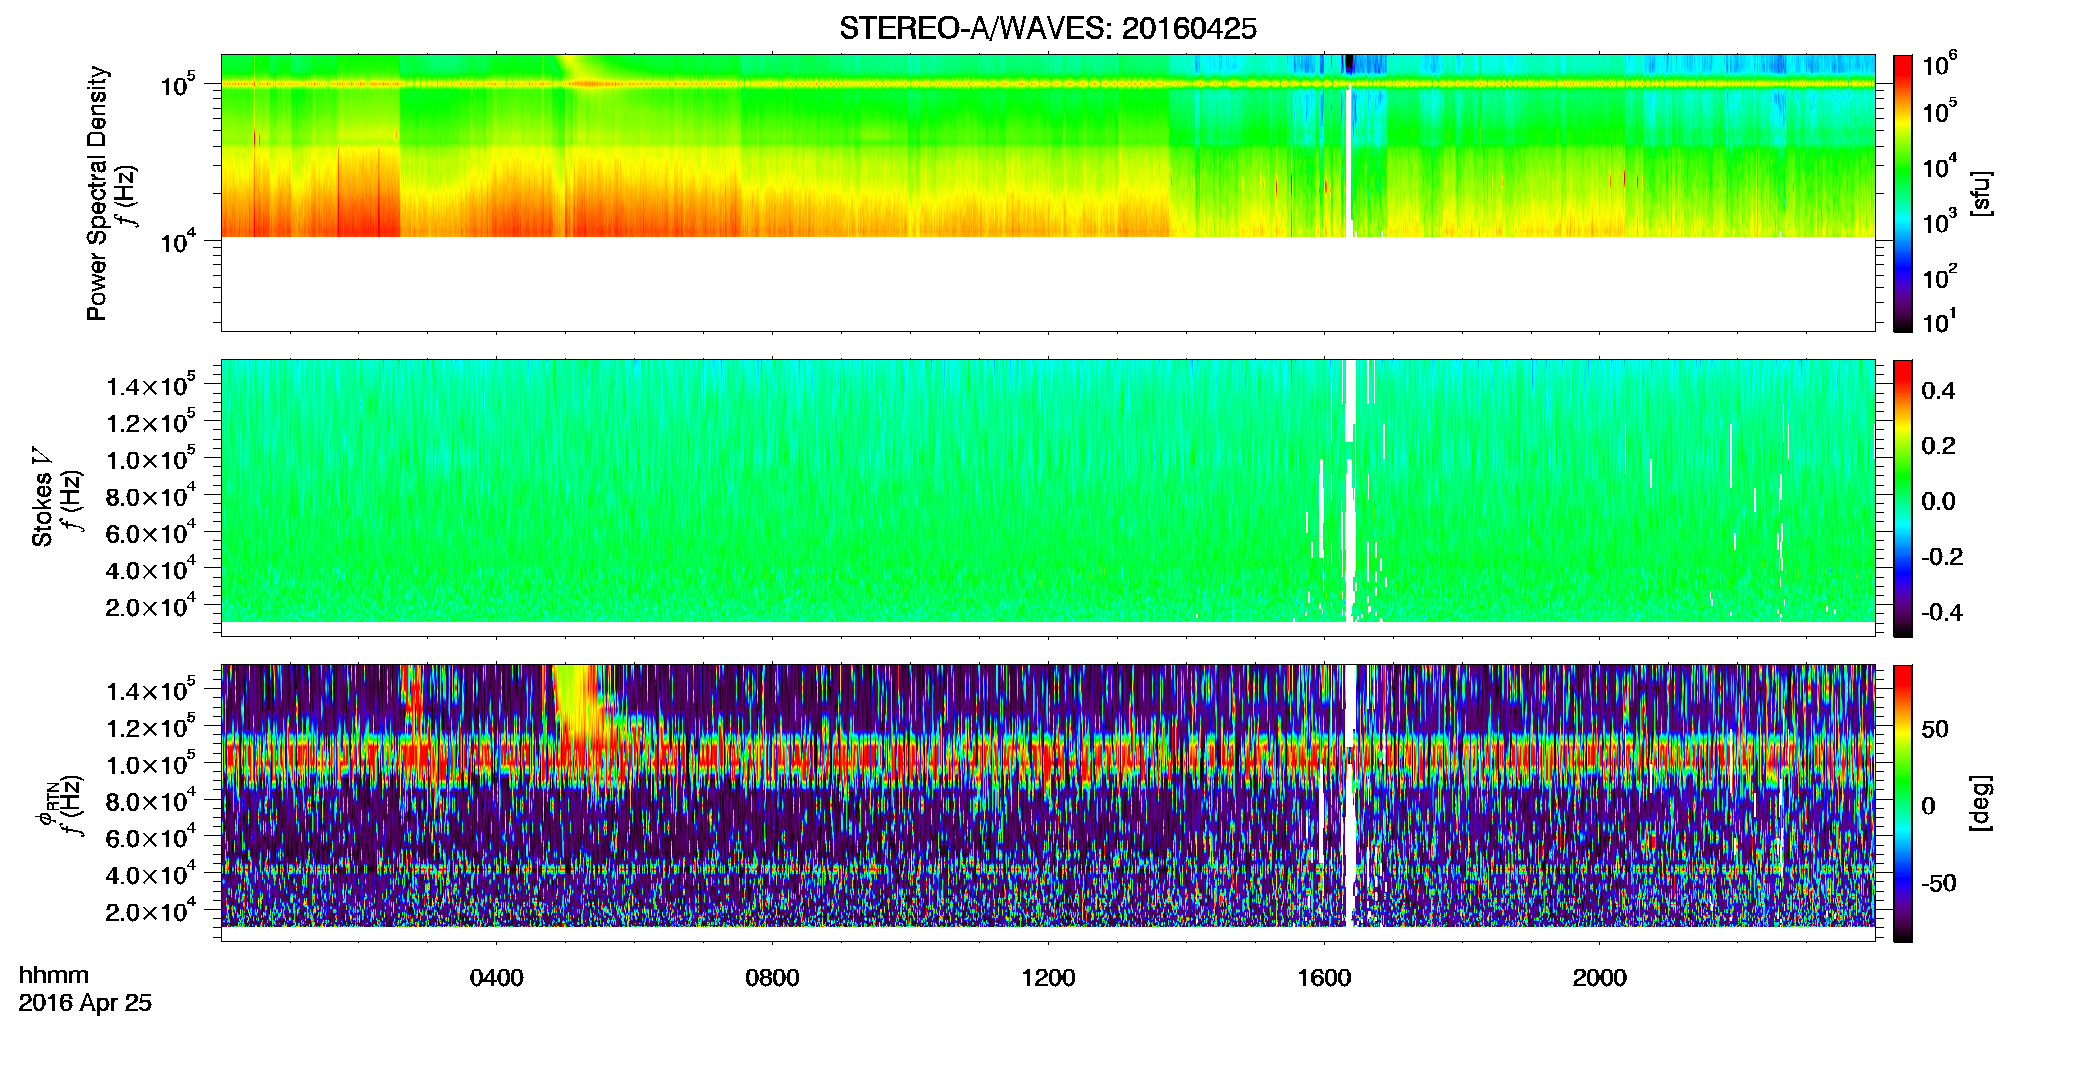
Task: Click the 10^5 tick in top panel
Action: click(x=177, y=85)
